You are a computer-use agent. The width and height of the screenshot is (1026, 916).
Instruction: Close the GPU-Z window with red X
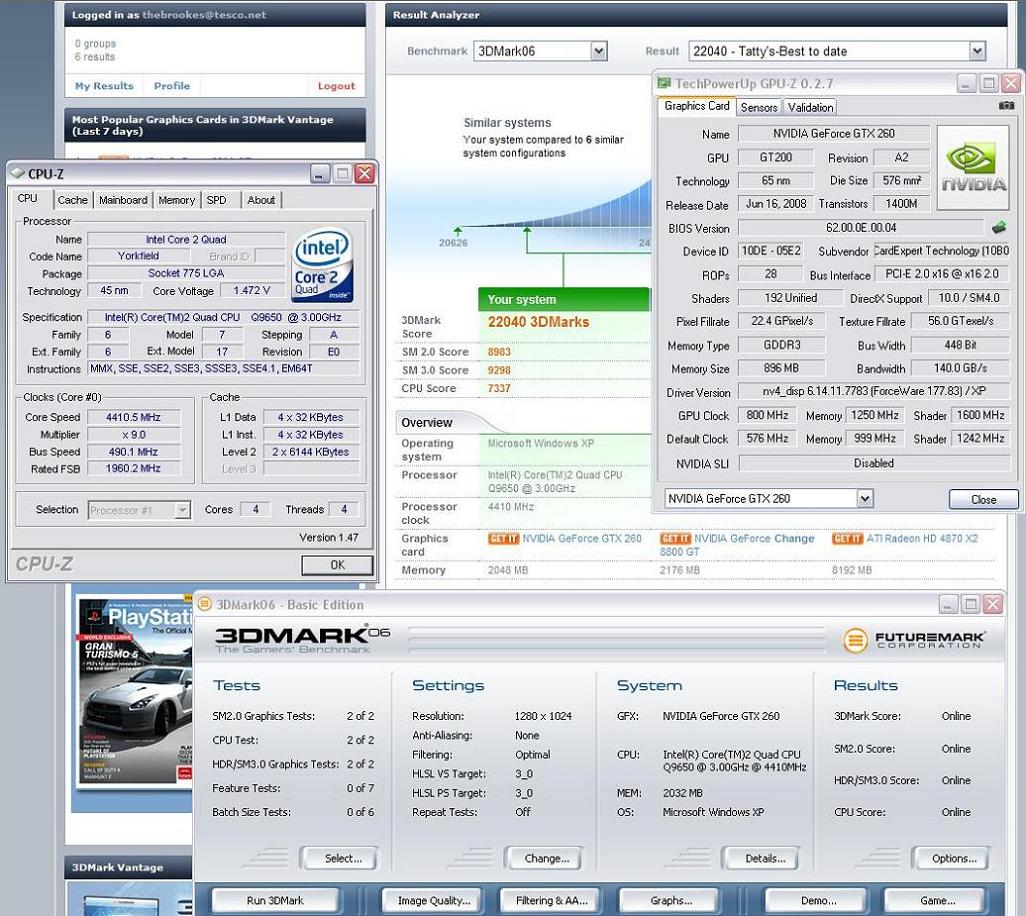(x=1011, y=83)
